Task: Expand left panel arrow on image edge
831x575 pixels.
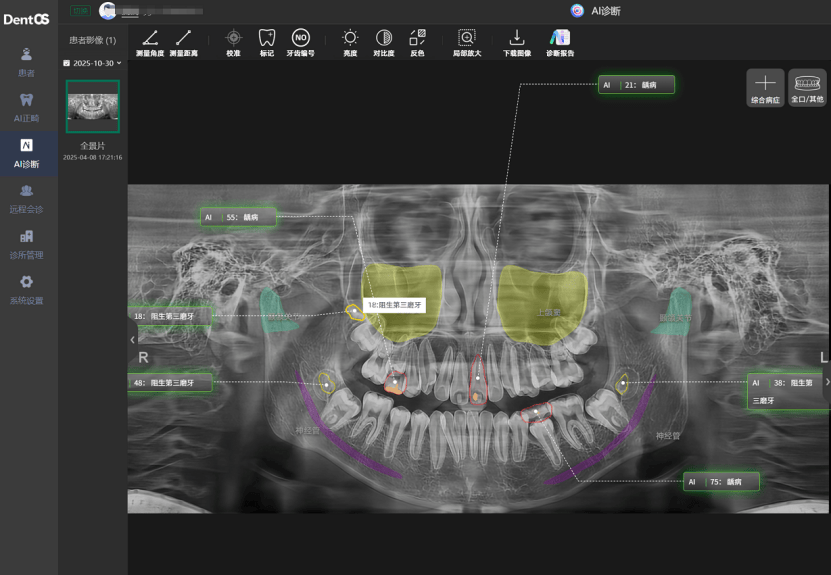Action: [x=133, y=340]
